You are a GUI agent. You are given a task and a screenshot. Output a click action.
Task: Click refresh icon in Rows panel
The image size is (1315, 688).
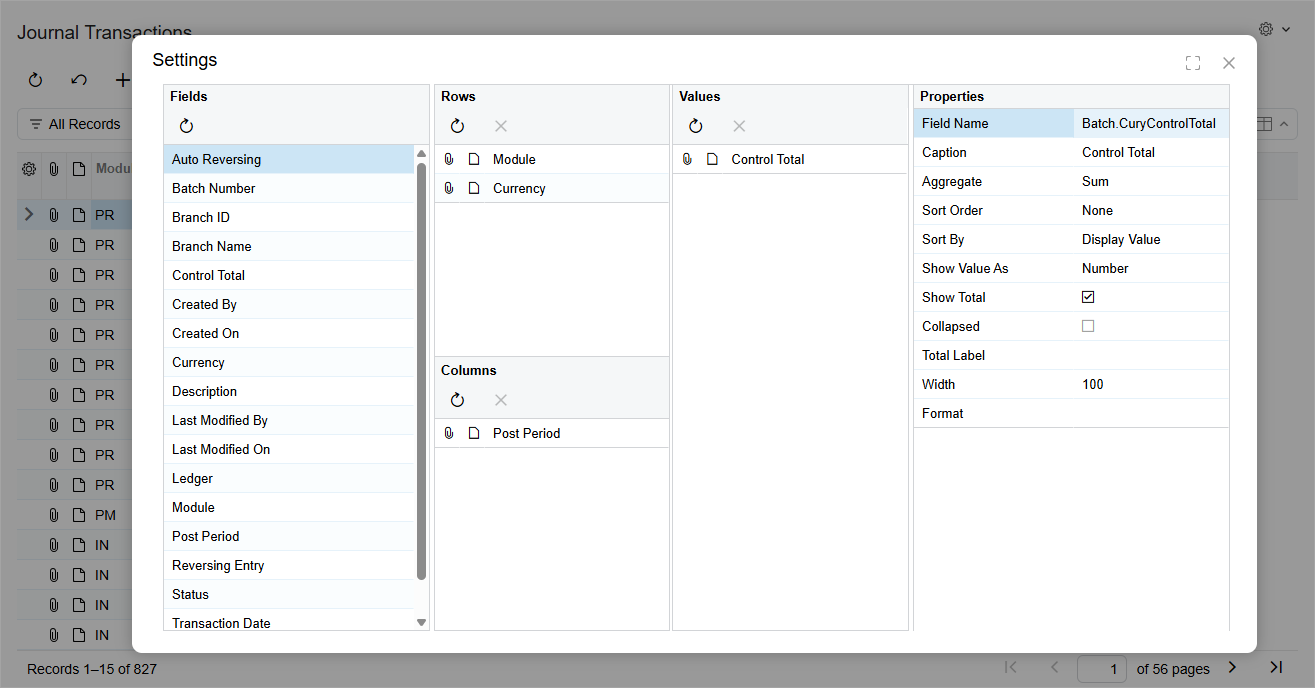point(457,126)
